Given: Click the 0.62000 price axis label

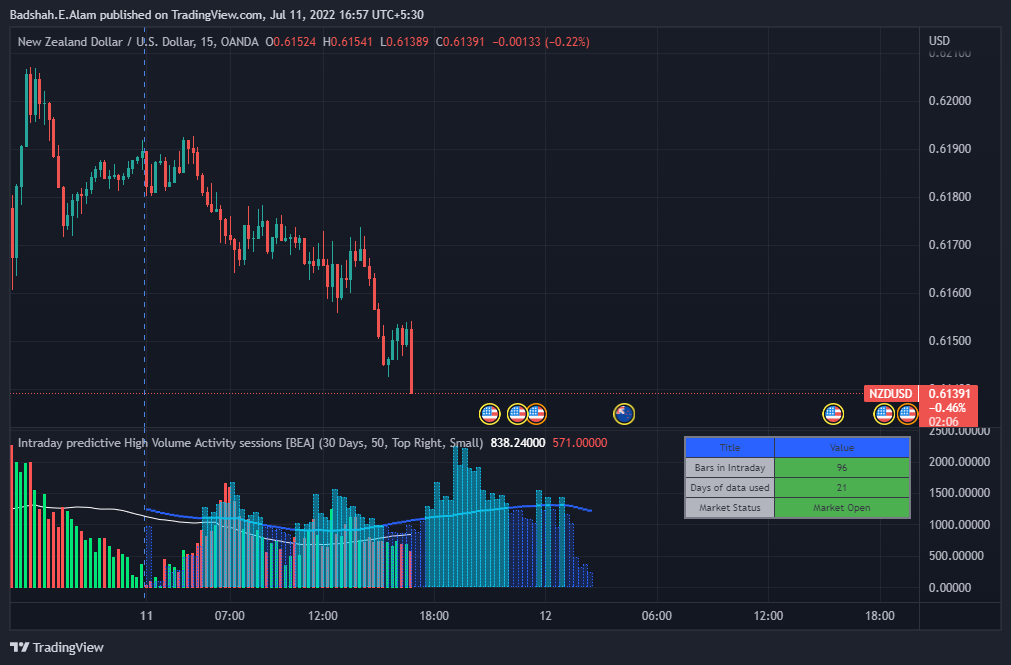Looking at the screenshot, I should coord(950,101).
